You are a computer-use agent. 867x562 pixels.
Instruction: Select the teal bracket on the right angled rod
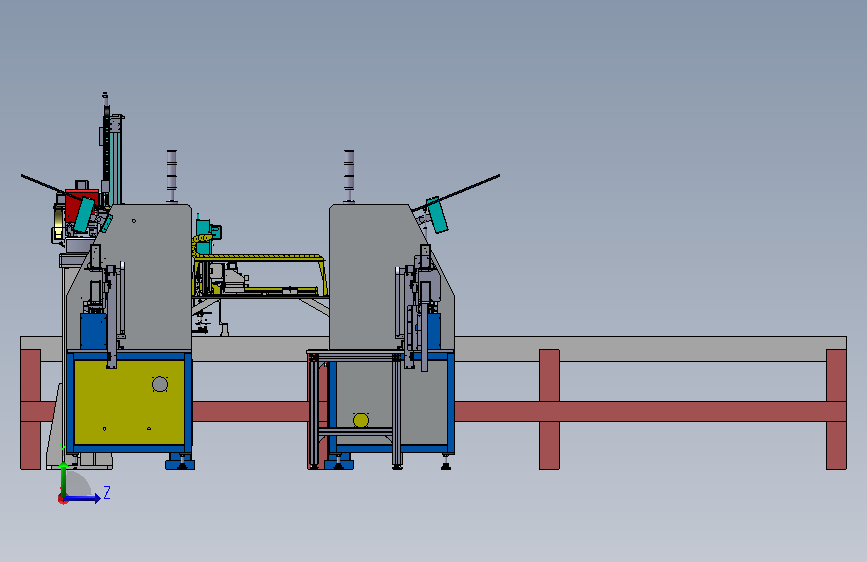tap(437, 215)
